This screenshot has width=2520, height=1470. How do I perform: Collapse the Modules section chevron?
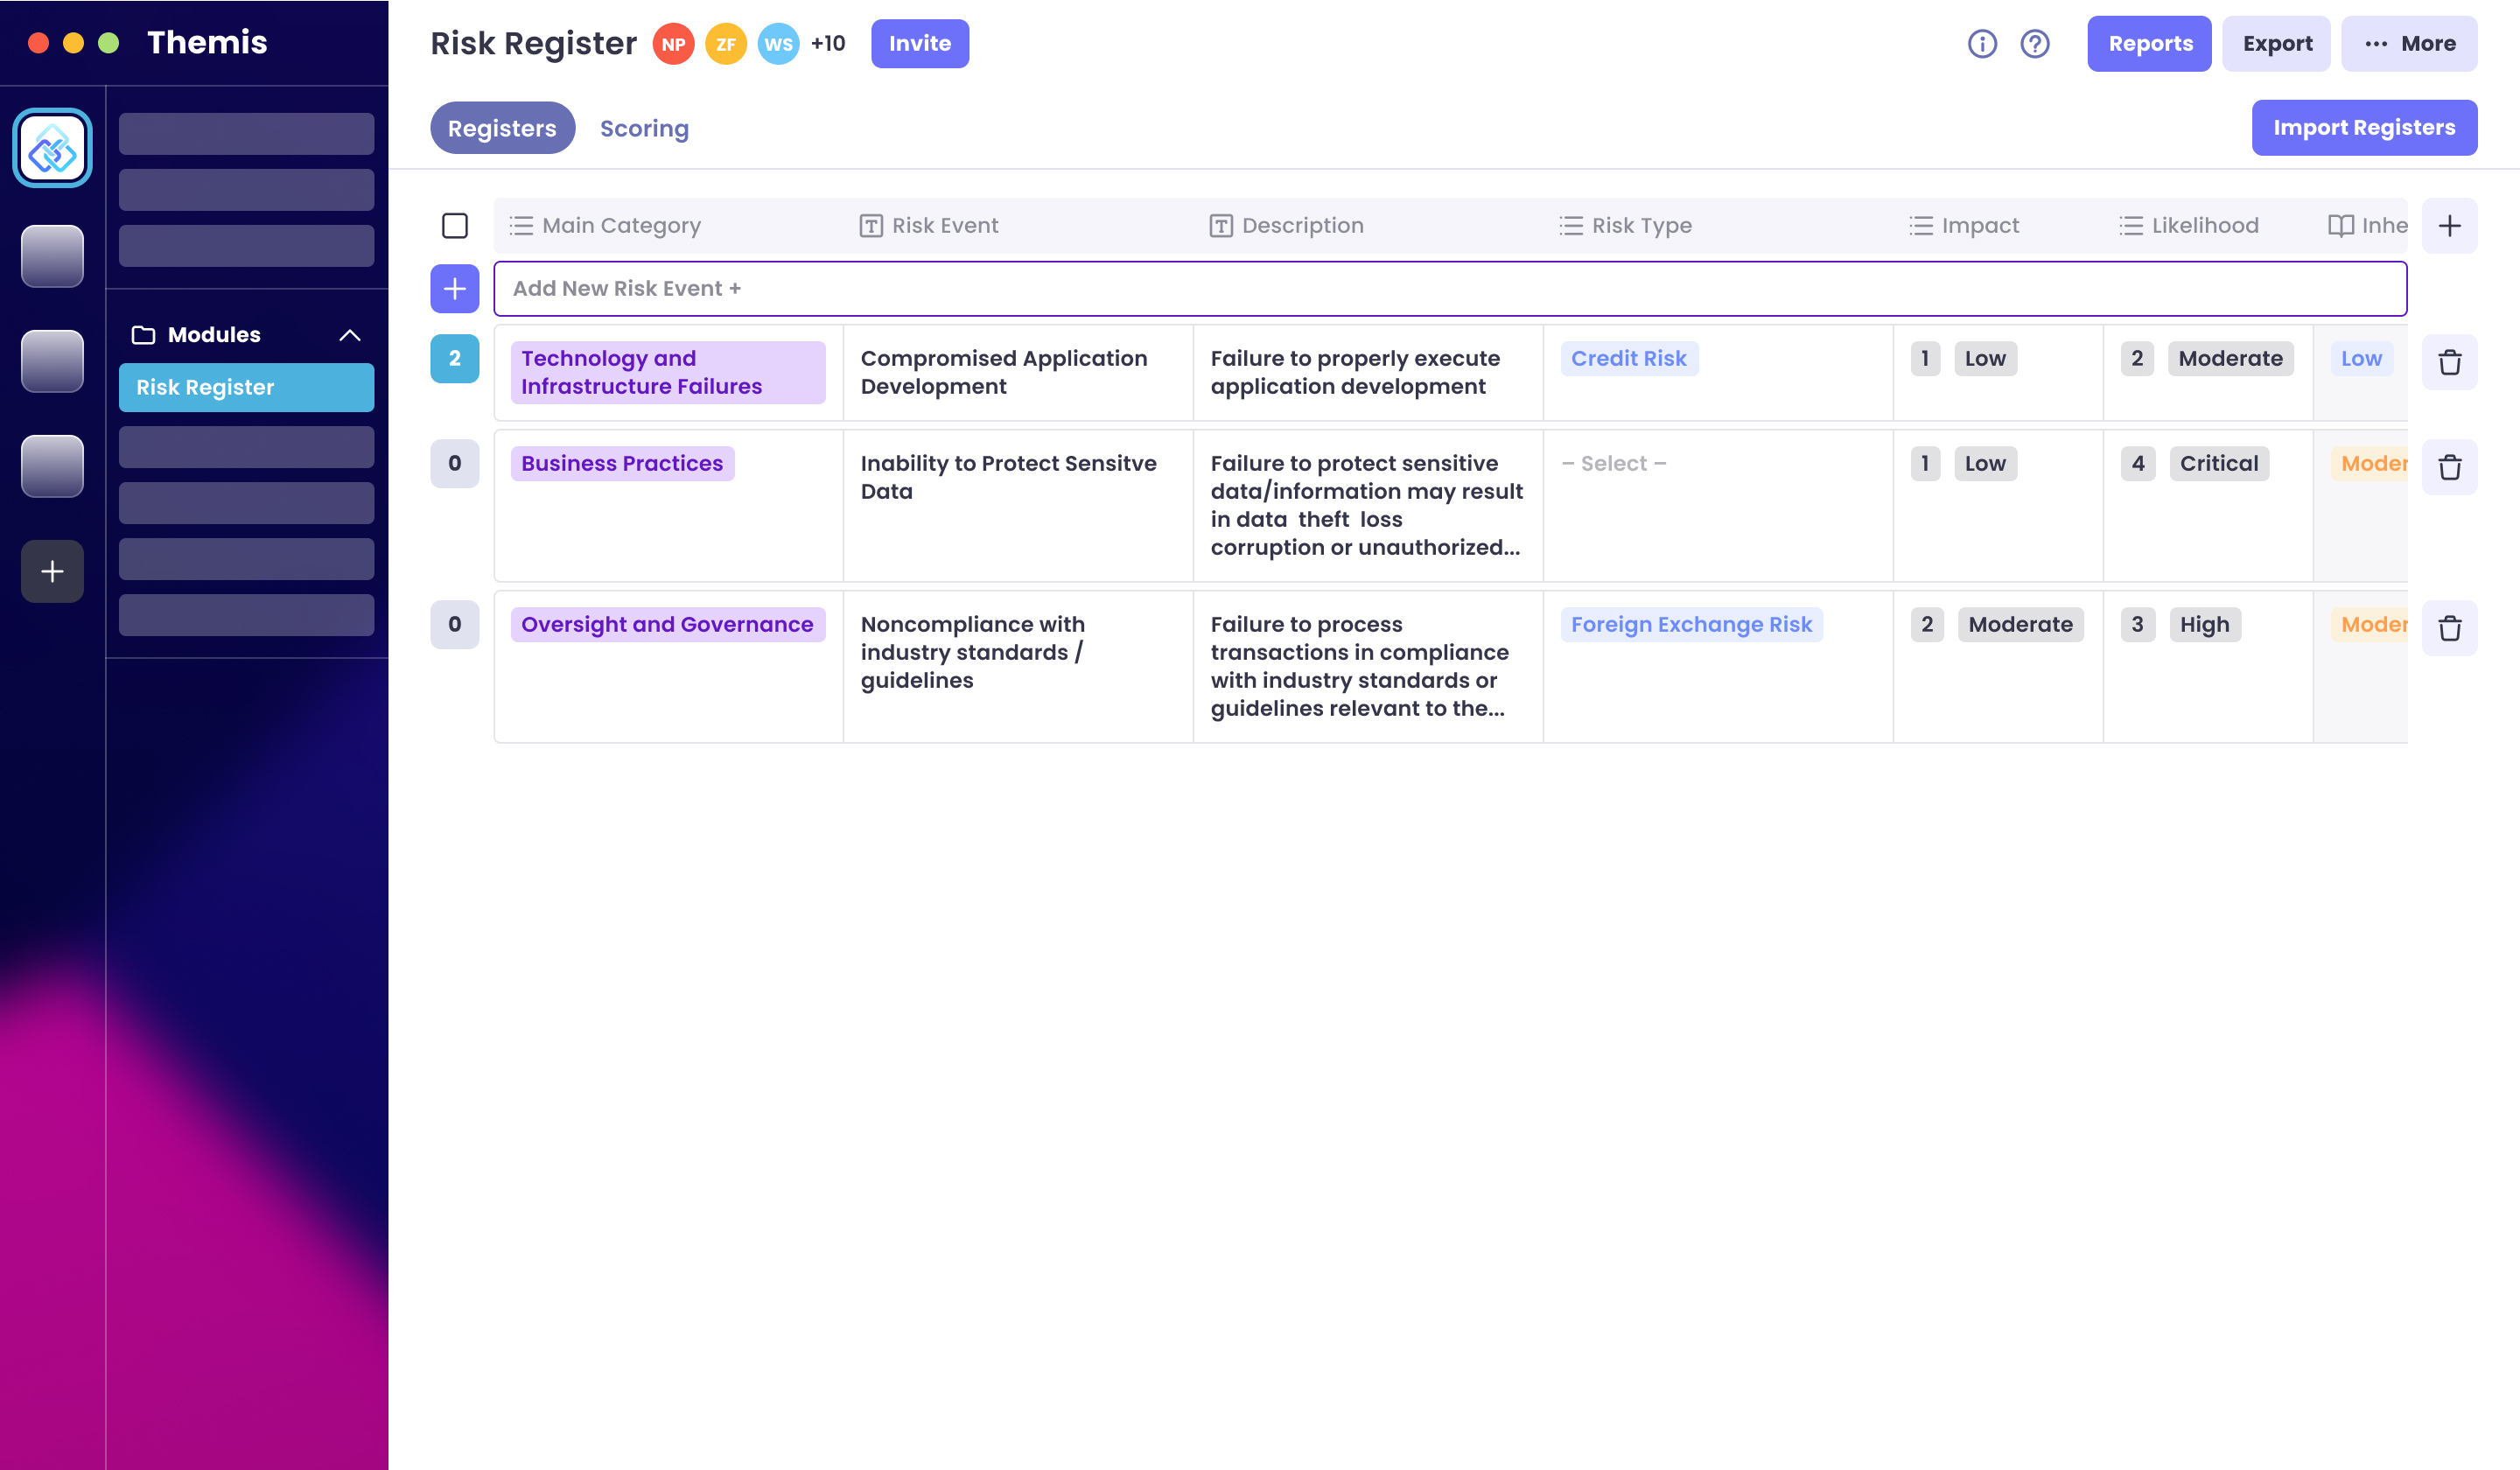click(x=349, y=335)
